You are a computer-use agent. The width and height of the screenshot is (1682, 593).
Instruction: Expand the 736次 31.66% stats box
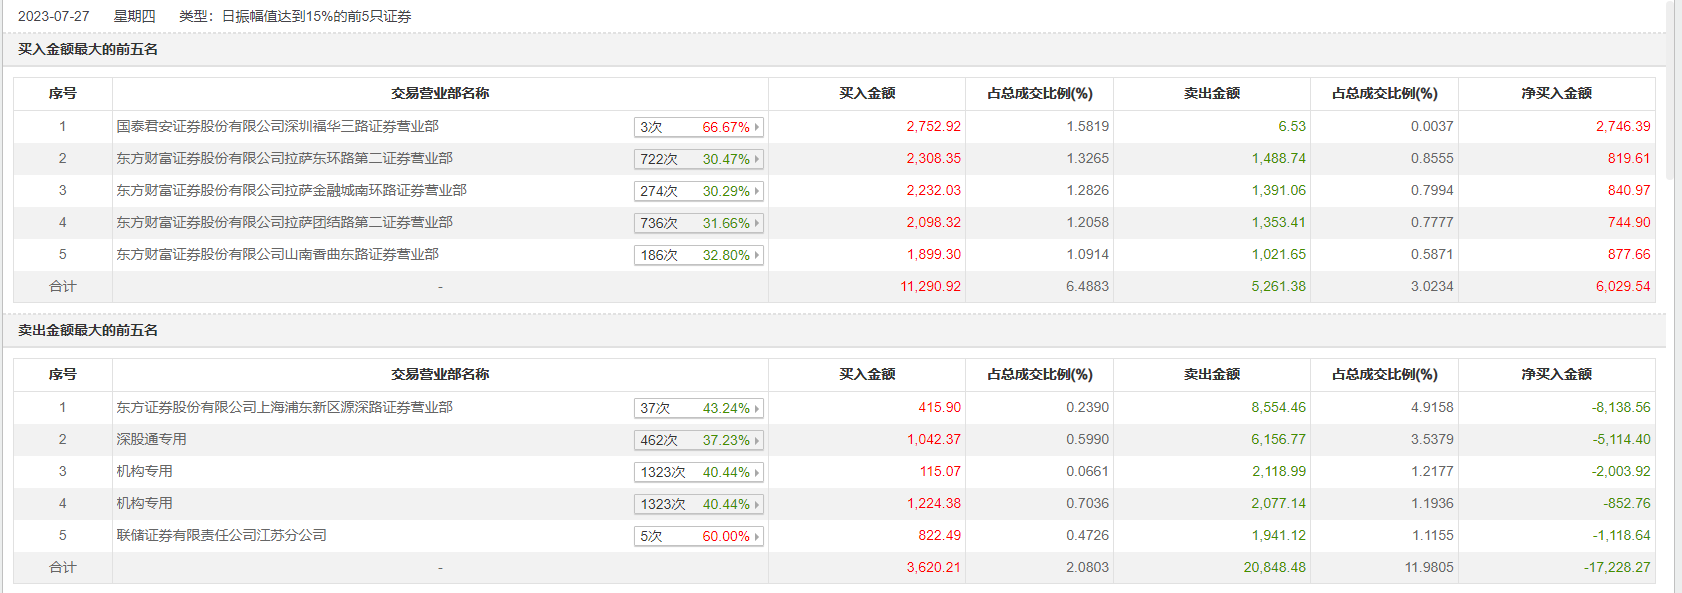click(x=698, y=223)
